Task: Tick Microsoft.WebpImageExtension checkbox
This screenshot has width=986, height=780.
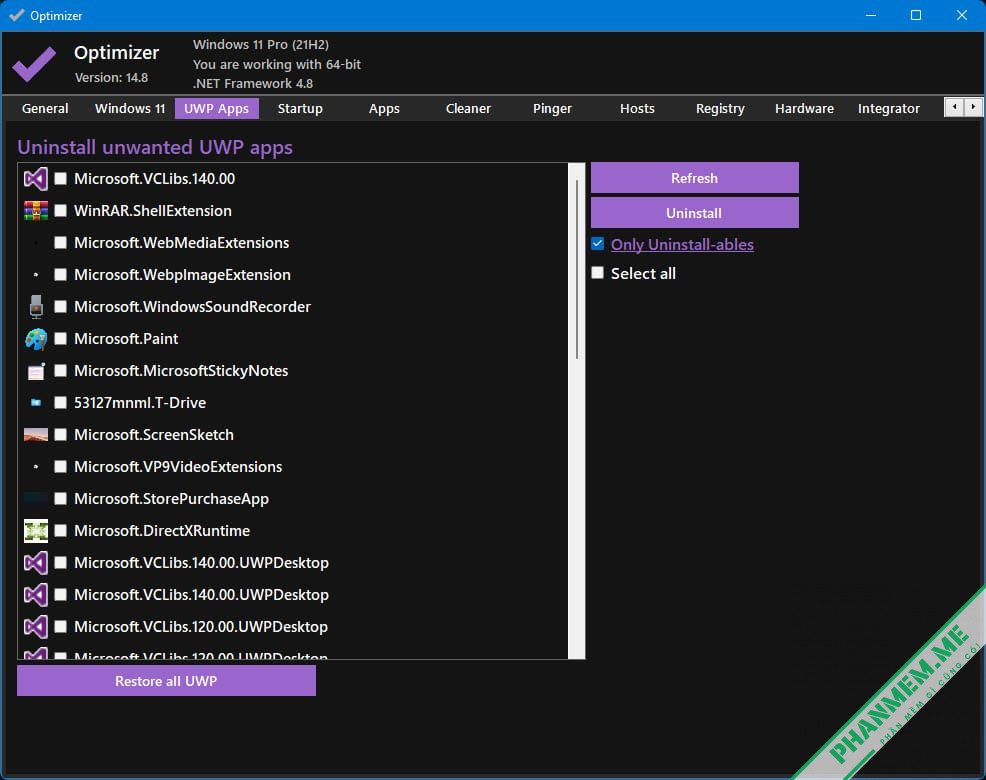Action: (60, 275)
